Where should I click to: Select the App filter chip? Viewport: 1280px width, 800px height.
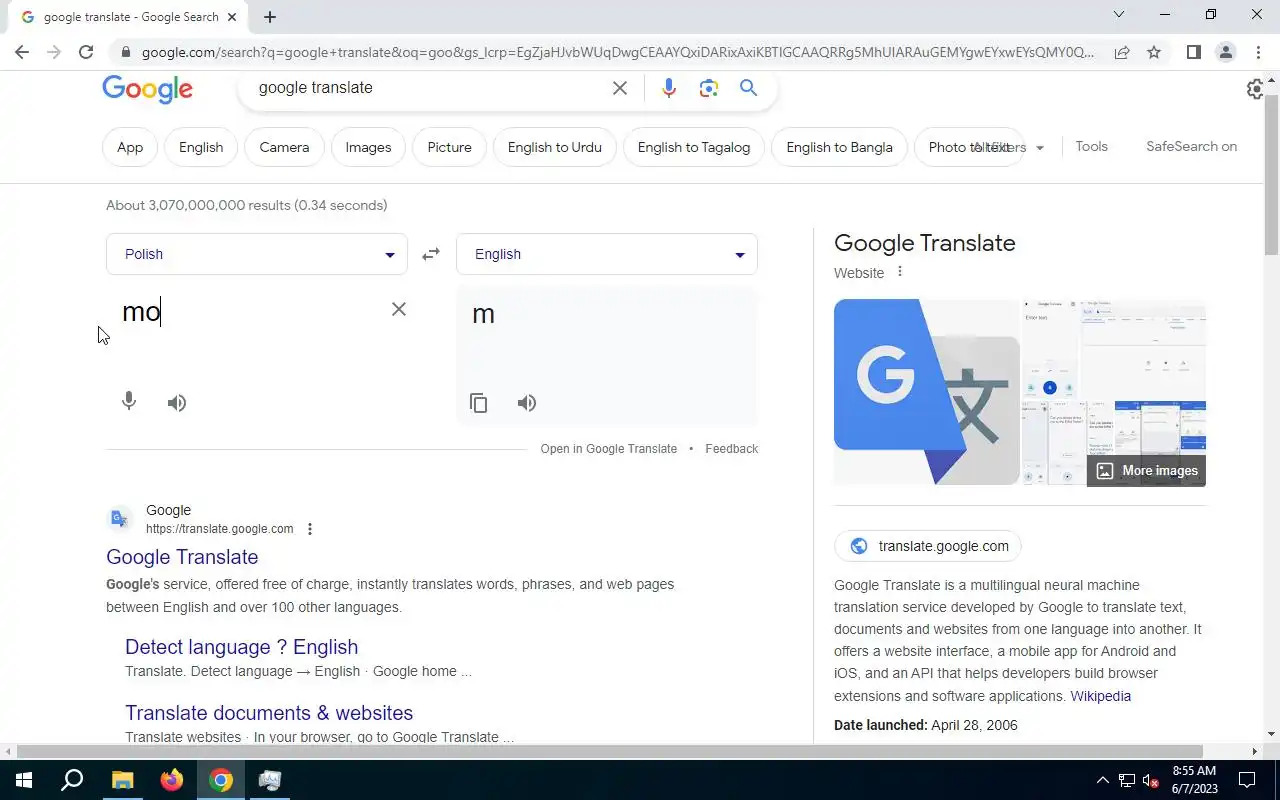coord(130,147)
